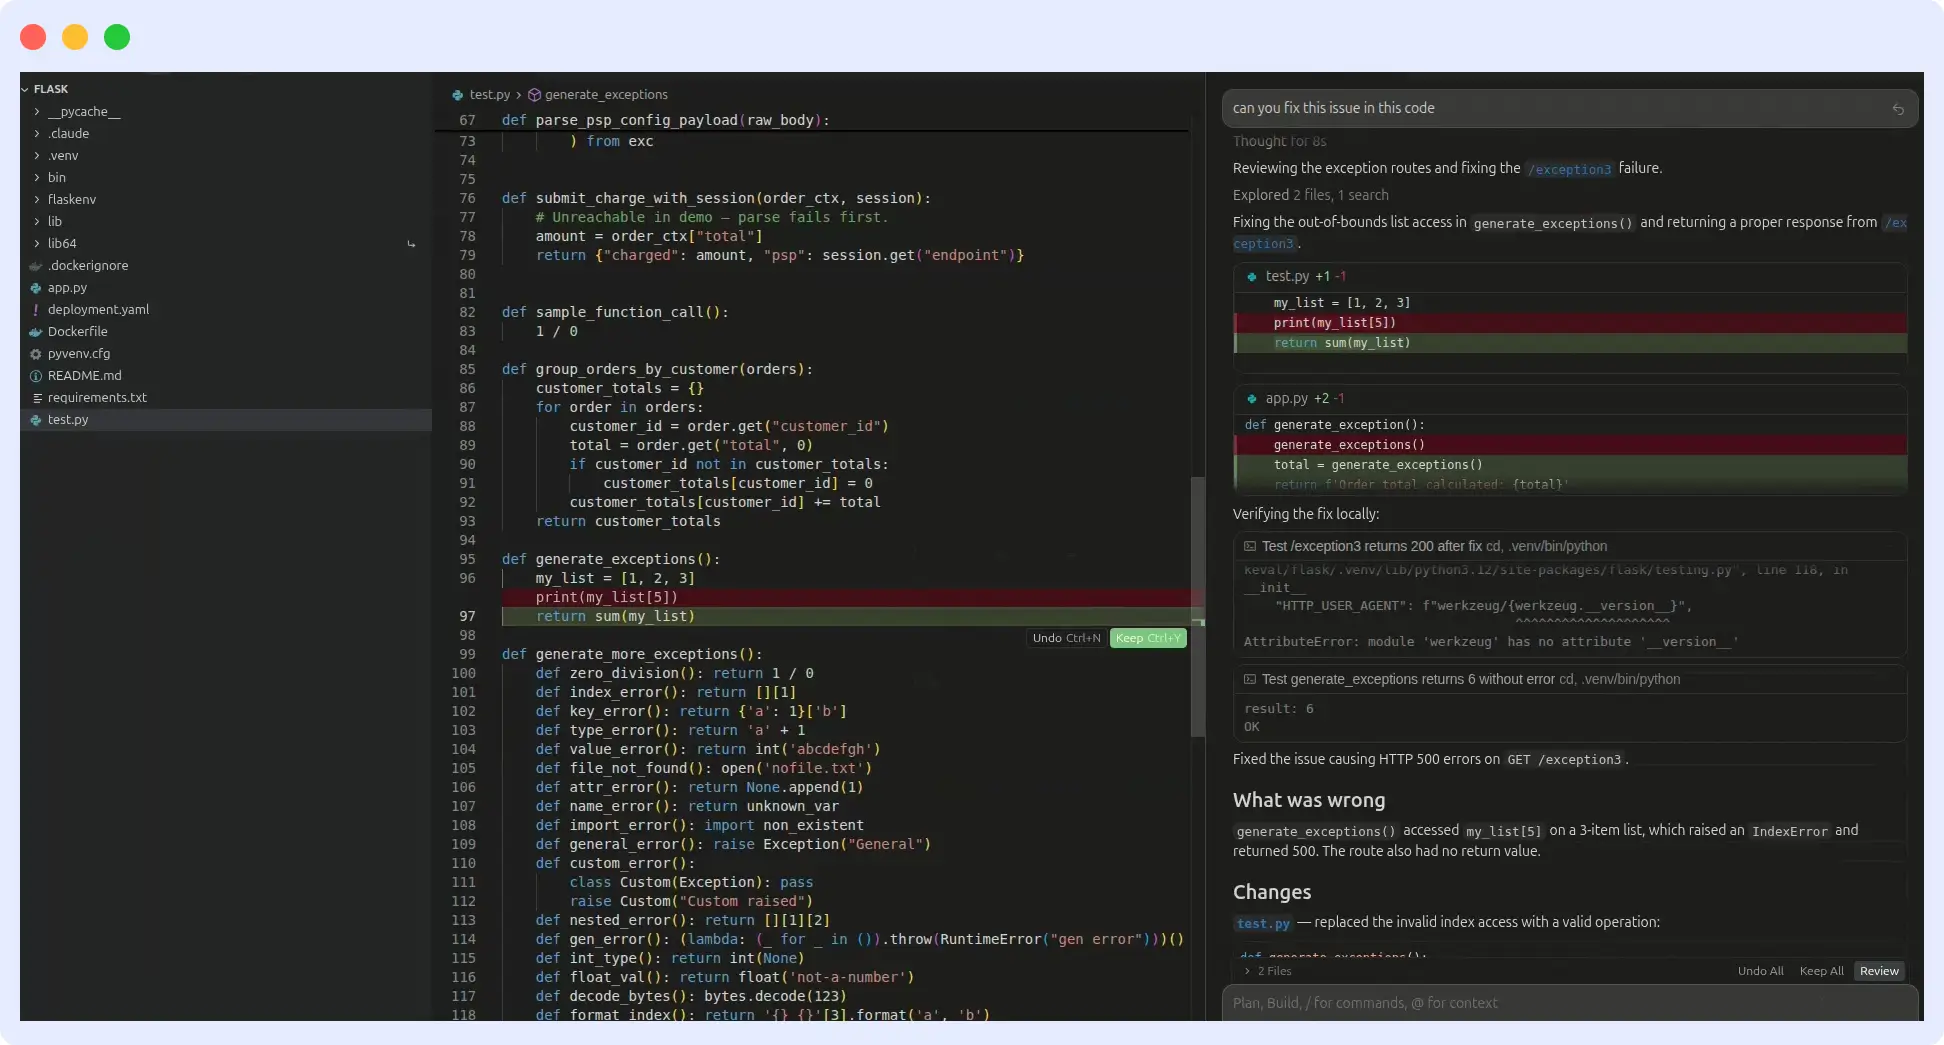Click the test.py file link under Changes
This screenshot has height=1045, width=1944.
point(1263,923)
